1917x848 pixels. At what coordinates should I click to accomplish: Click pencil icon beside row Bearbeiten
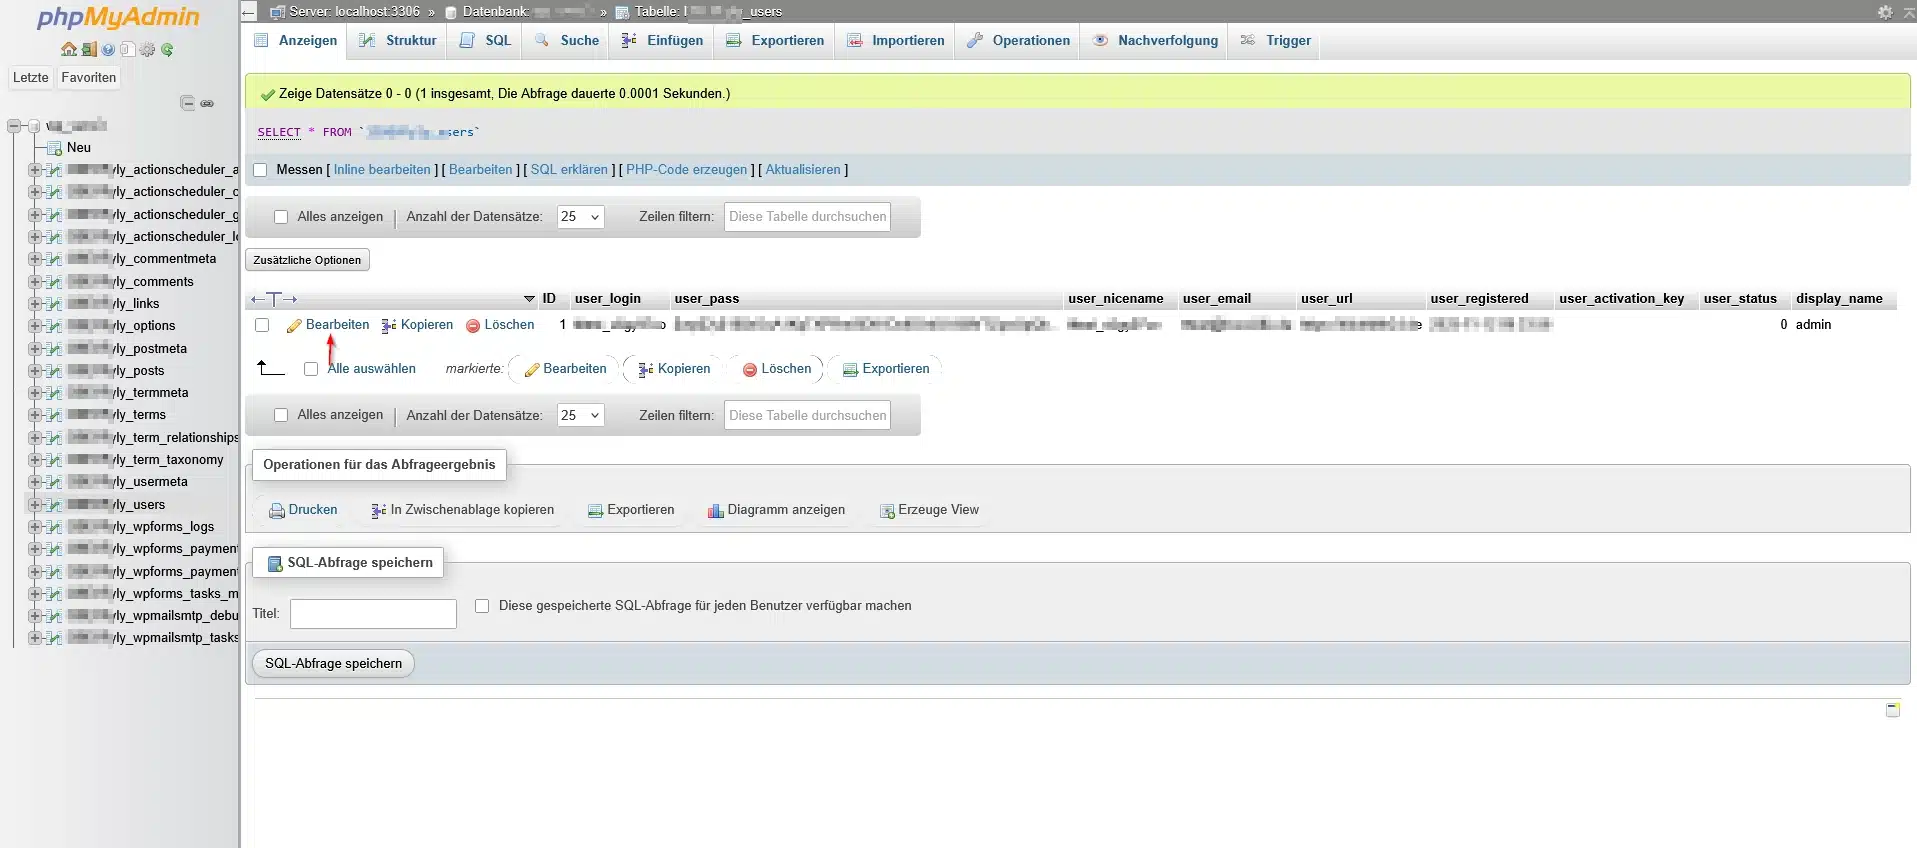tap(294, 326)
